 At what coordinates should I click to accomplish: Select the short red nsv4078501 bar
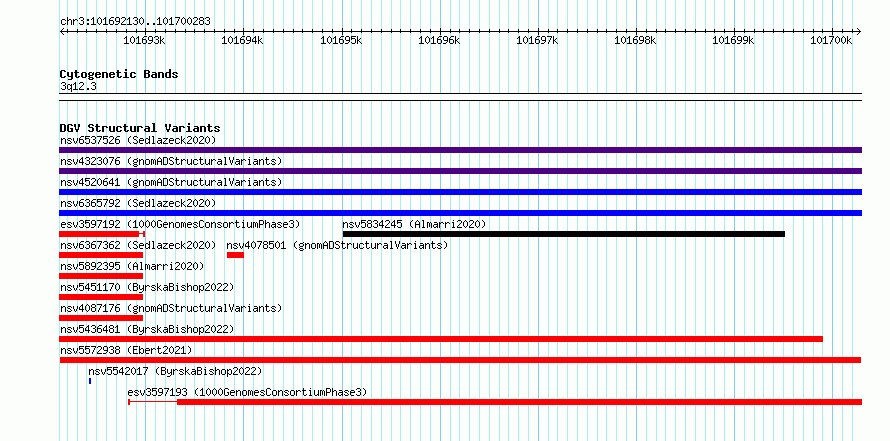point(235,255)
